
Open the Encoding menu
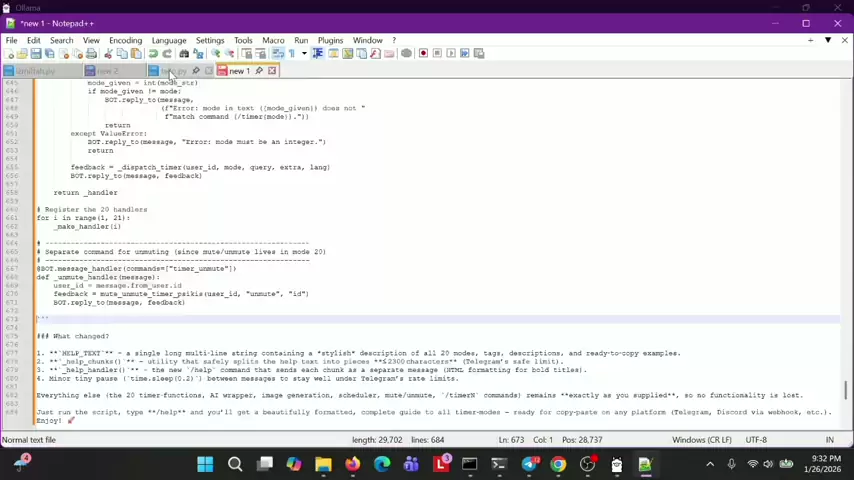125,40
